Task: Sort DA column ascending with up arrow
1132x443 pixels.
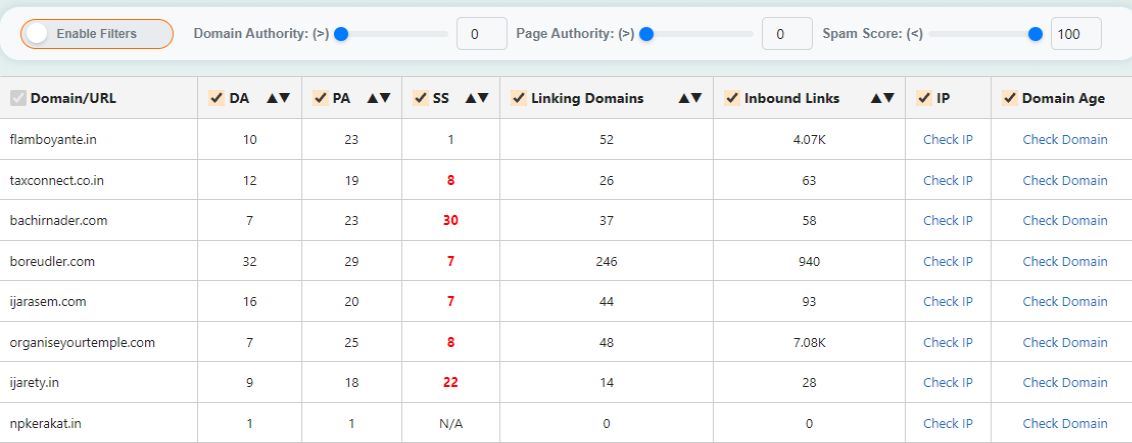Action: pos(272,98)
